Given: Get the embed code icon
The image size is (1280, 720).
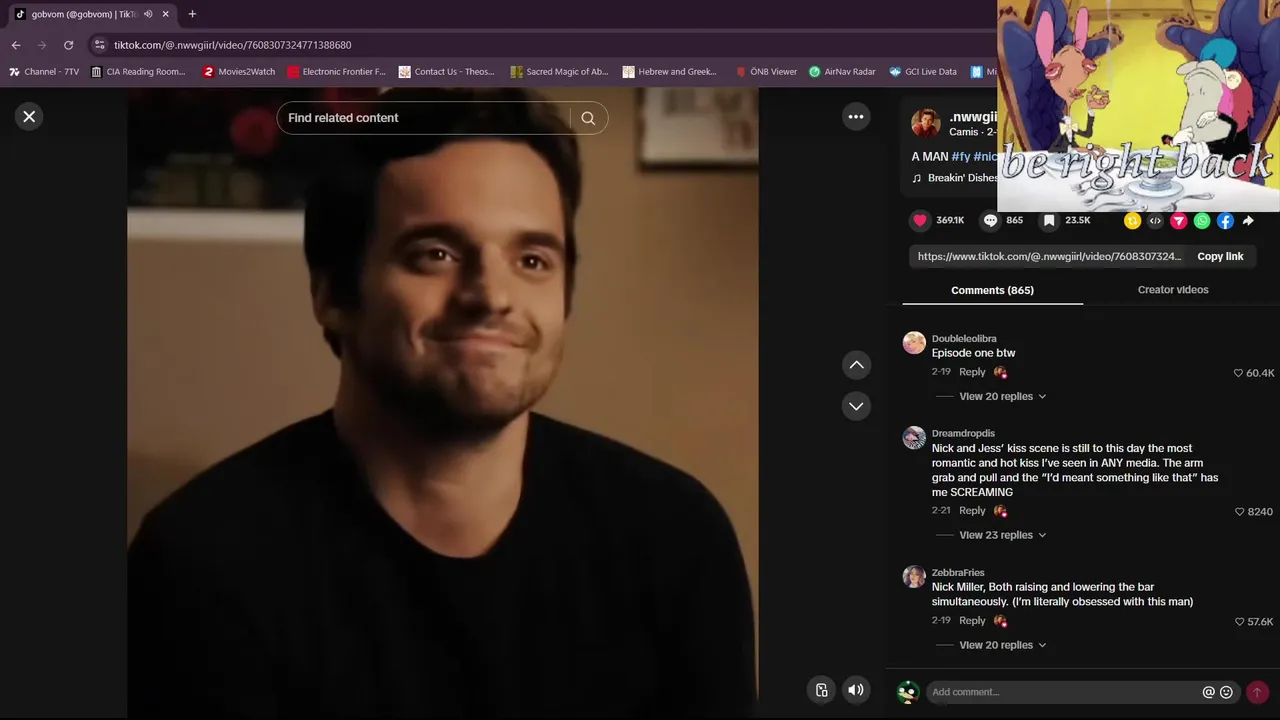Looking at the screenshot, I should coord(1155,221).
